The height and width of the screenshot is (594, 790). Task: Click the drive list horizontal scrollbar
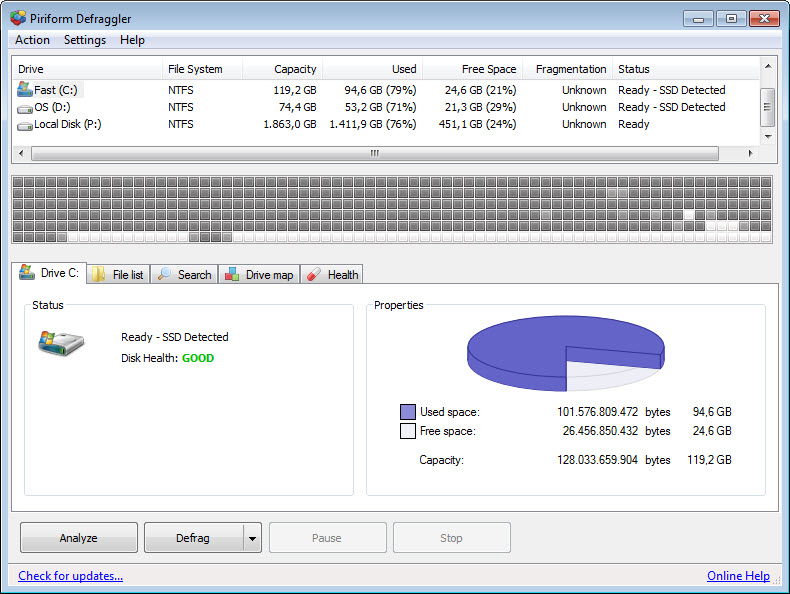point(374,154)
